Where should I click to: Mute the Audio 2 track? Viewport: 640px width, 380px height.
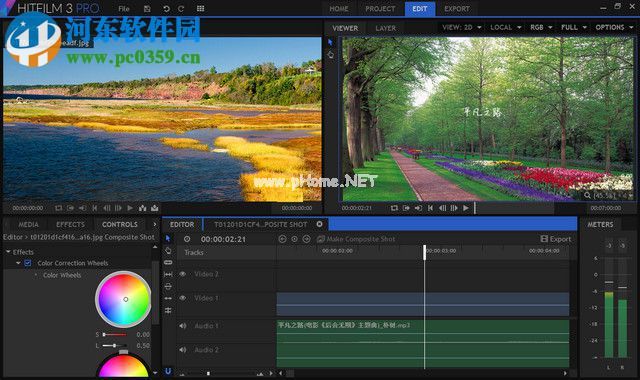(x=183, y=350)
